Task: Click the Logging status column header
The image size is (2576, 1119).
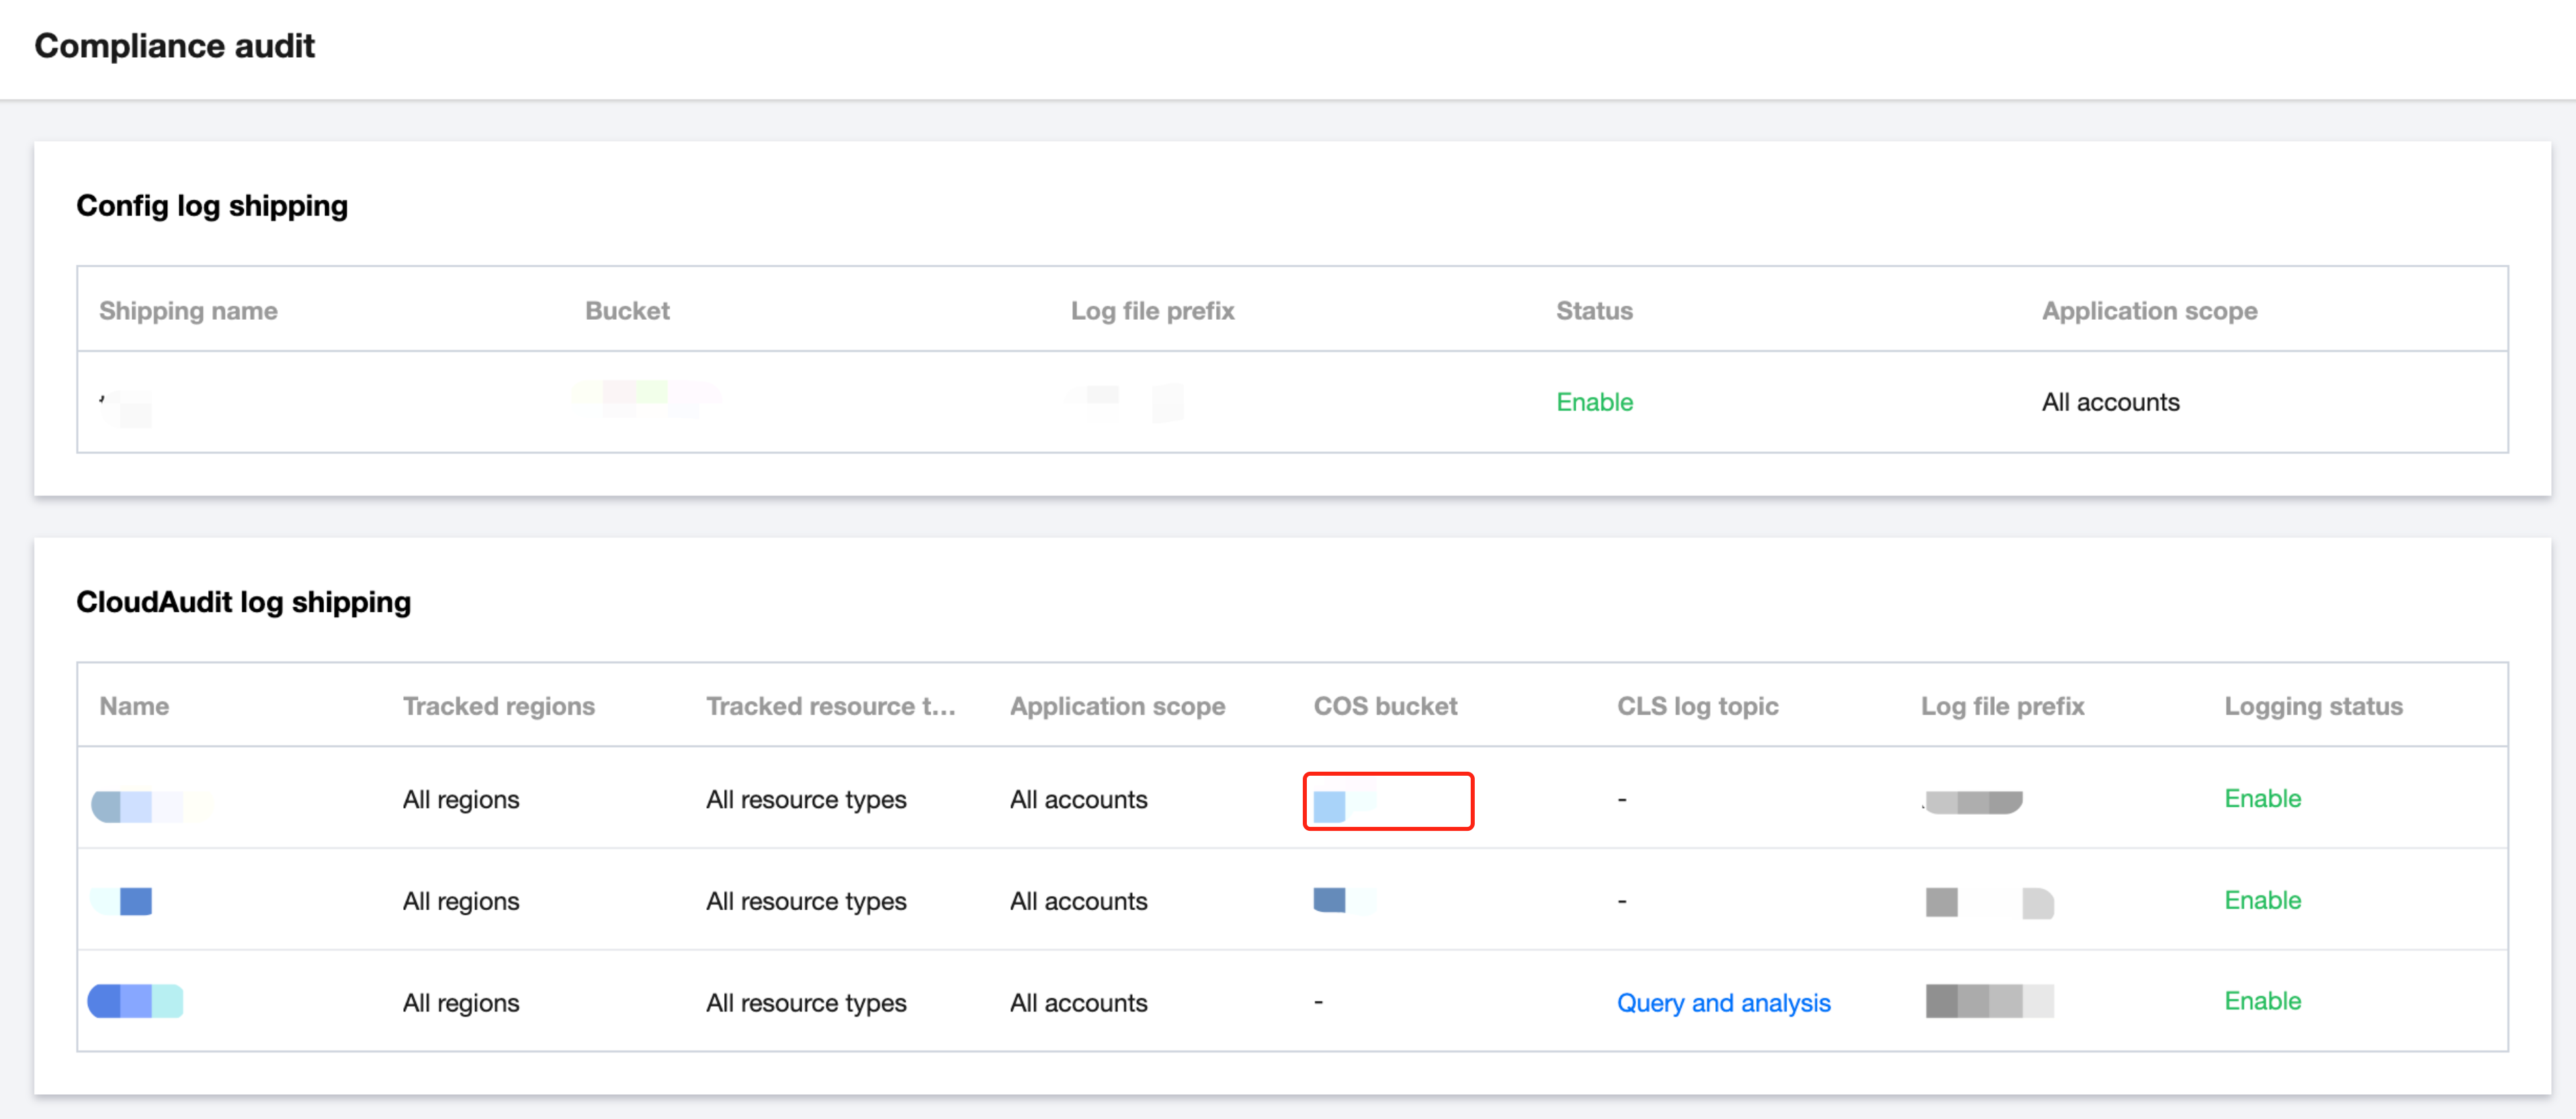Action: click(2312, 706)
